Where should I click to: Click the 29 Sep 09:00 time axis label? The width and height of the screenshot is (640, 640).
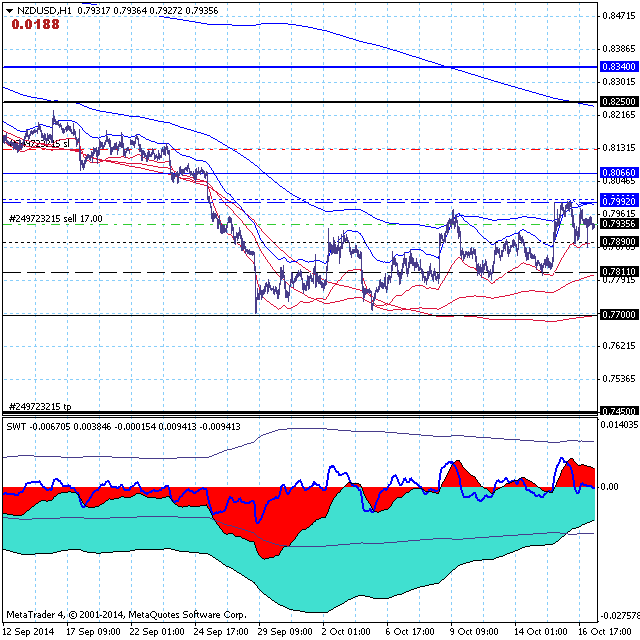pyautogui.click(x=285, y=632)
